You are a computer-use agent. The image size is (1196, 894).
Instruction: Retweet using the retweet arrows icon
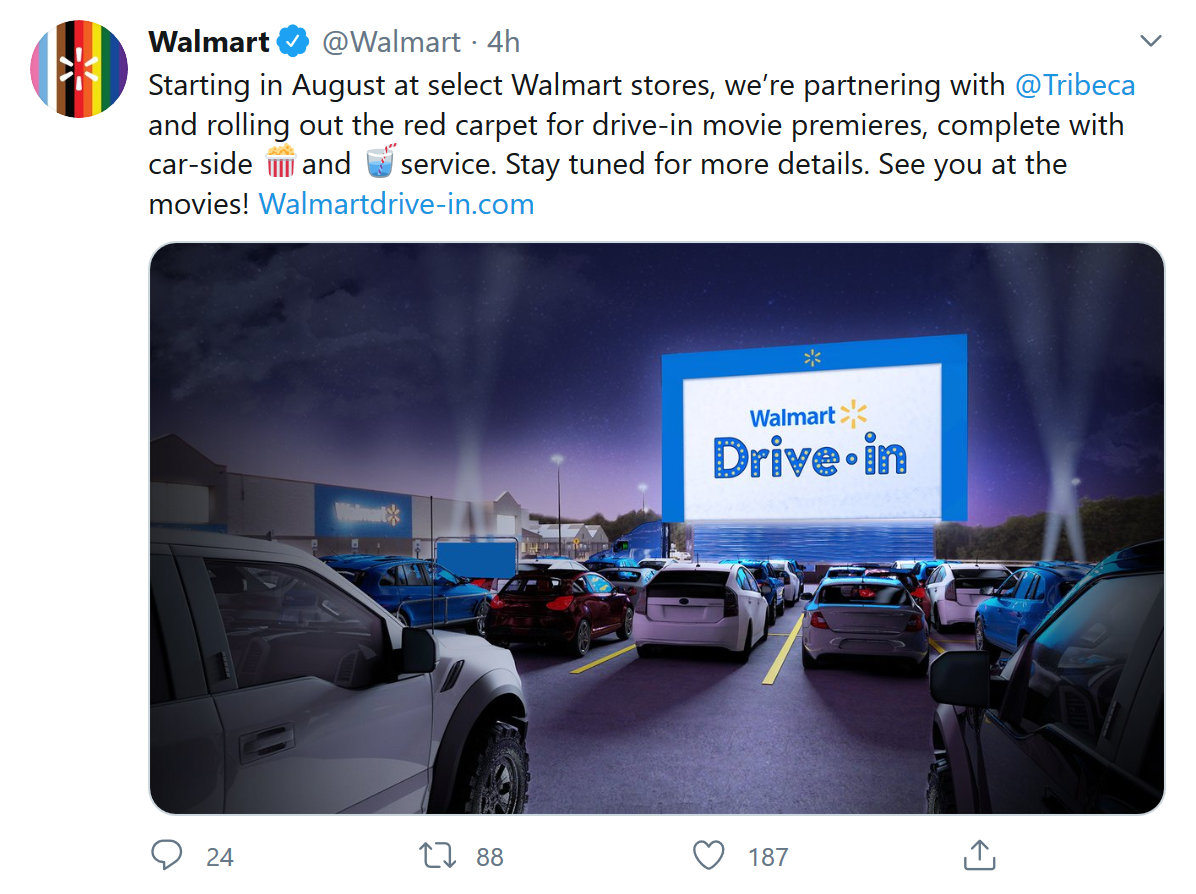pos(437,856)
